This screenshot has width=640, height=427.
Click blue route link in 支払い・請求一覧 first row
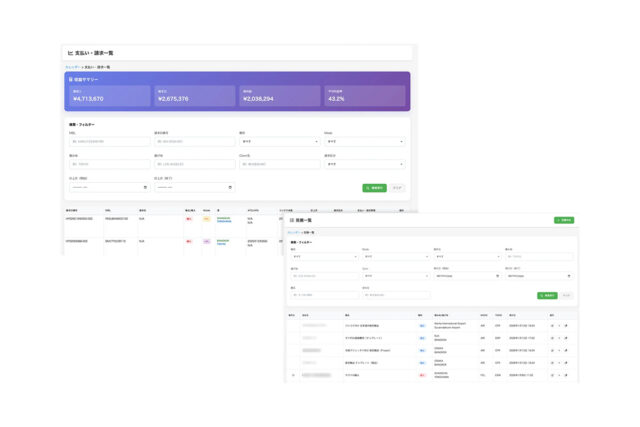[x=224, y=221]
